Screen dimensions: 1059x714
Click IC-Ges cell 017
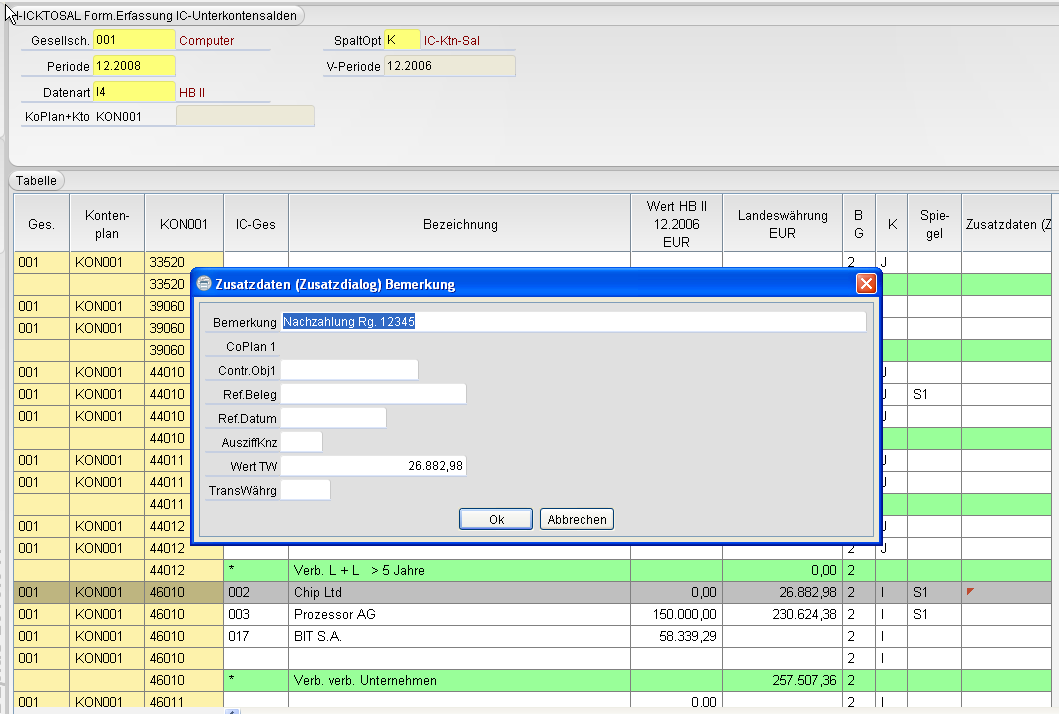point(256,636)
